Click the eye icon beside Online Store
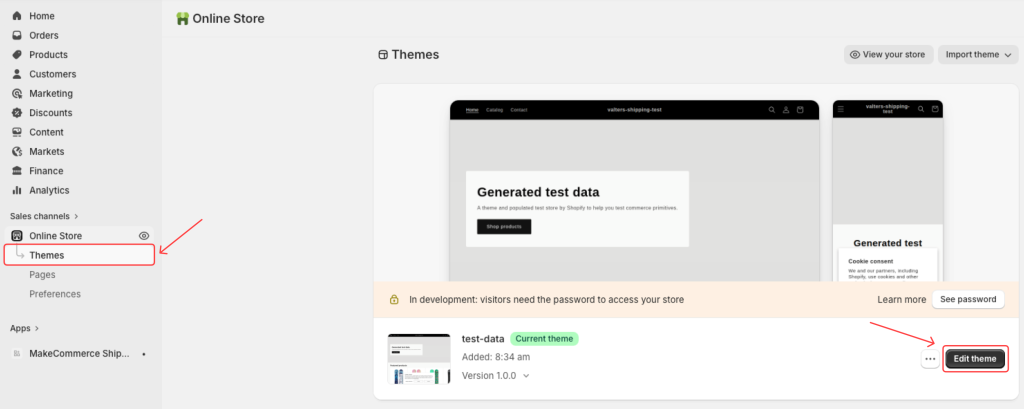 144,236
